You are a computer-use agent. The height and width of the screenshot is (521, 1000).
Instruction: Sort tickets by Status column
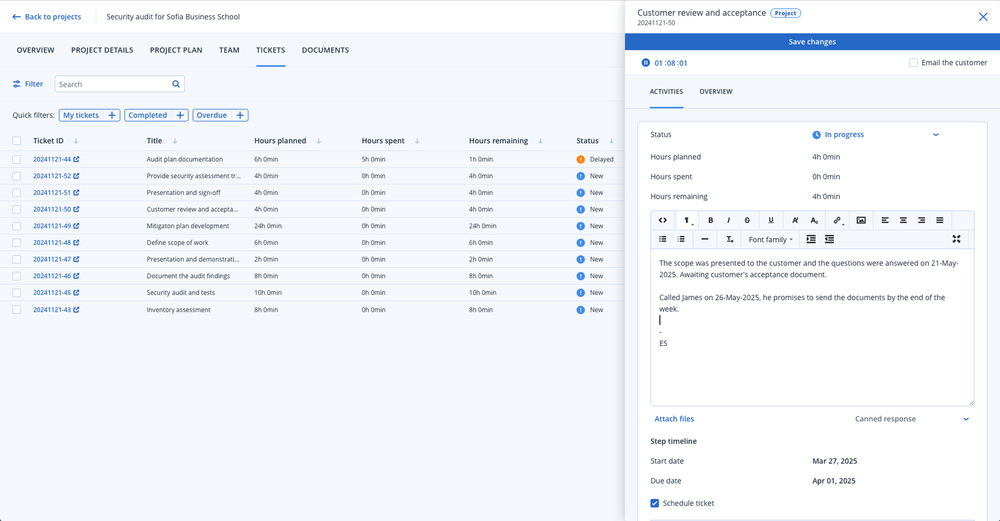tap(611, 141)
